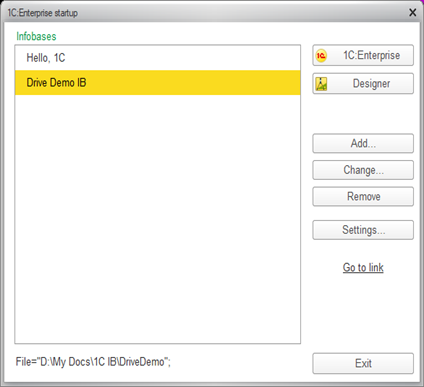424x387 pixels.
Task: Click the green Infobases heading
Action: click(x=36, y=36)
